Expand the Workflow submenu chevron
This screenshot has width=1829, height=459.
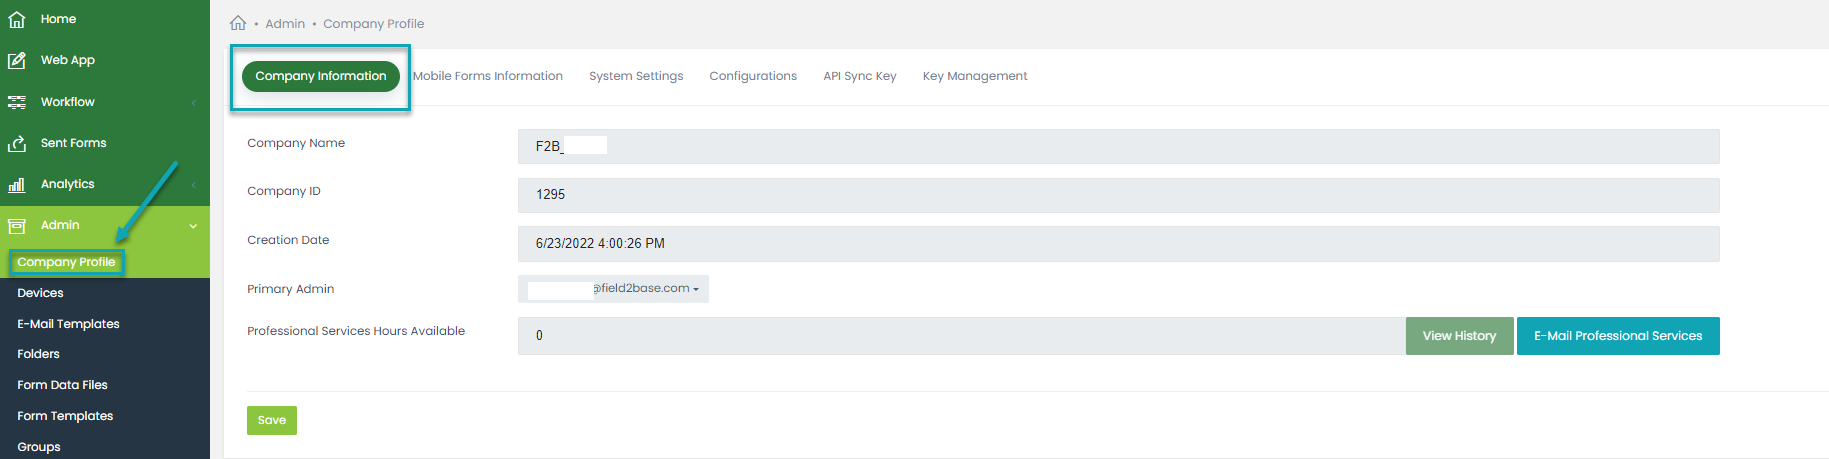click(x=193, y=102)
